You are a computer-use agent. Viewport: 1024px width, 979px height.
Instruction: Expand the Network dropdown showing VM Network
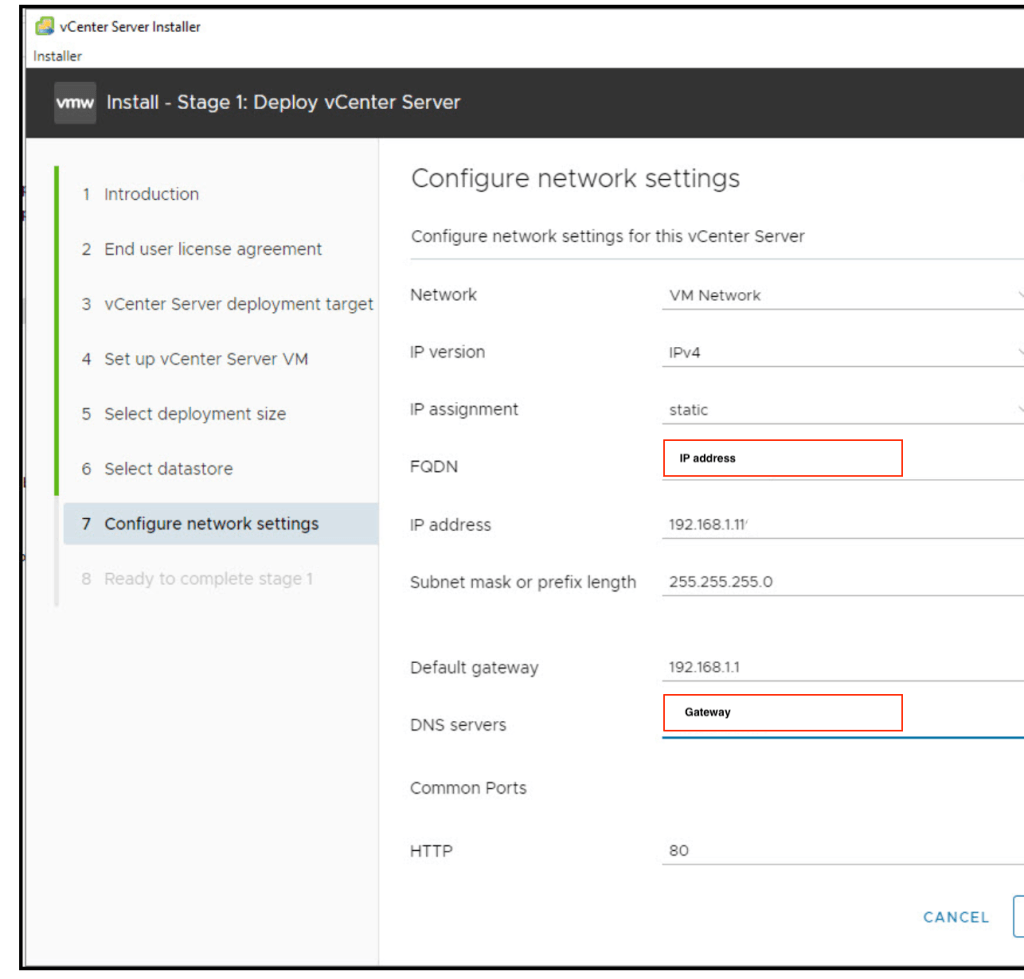(x=842, y=295)
